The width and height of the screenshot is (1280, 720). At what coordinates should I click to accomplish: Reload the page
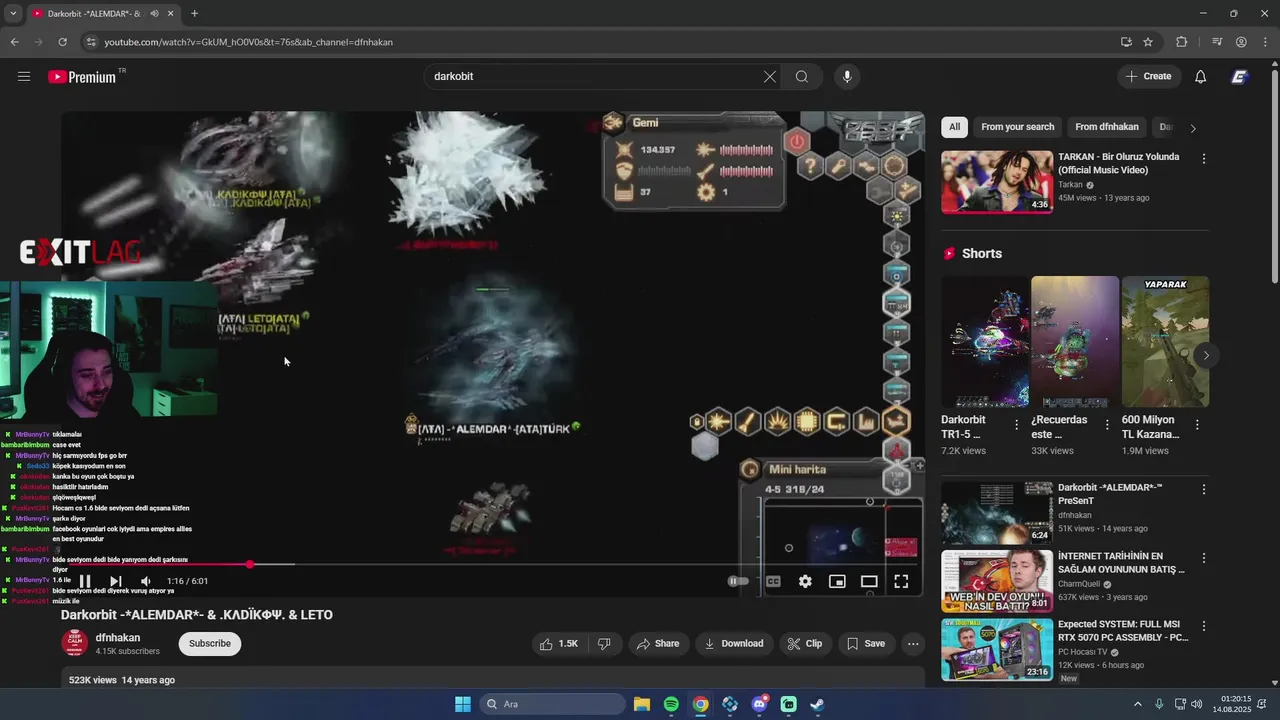[62, 42]
